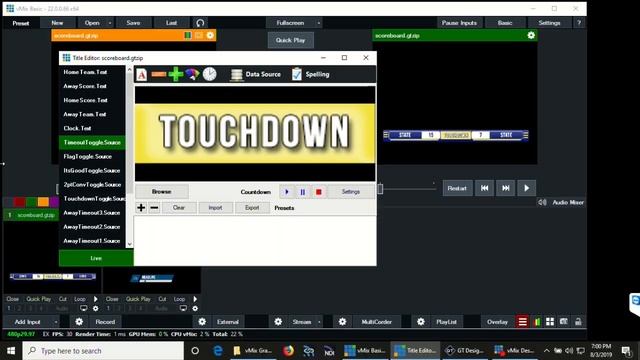
Task: Click skip to previous track button
Action: [484, 188]
